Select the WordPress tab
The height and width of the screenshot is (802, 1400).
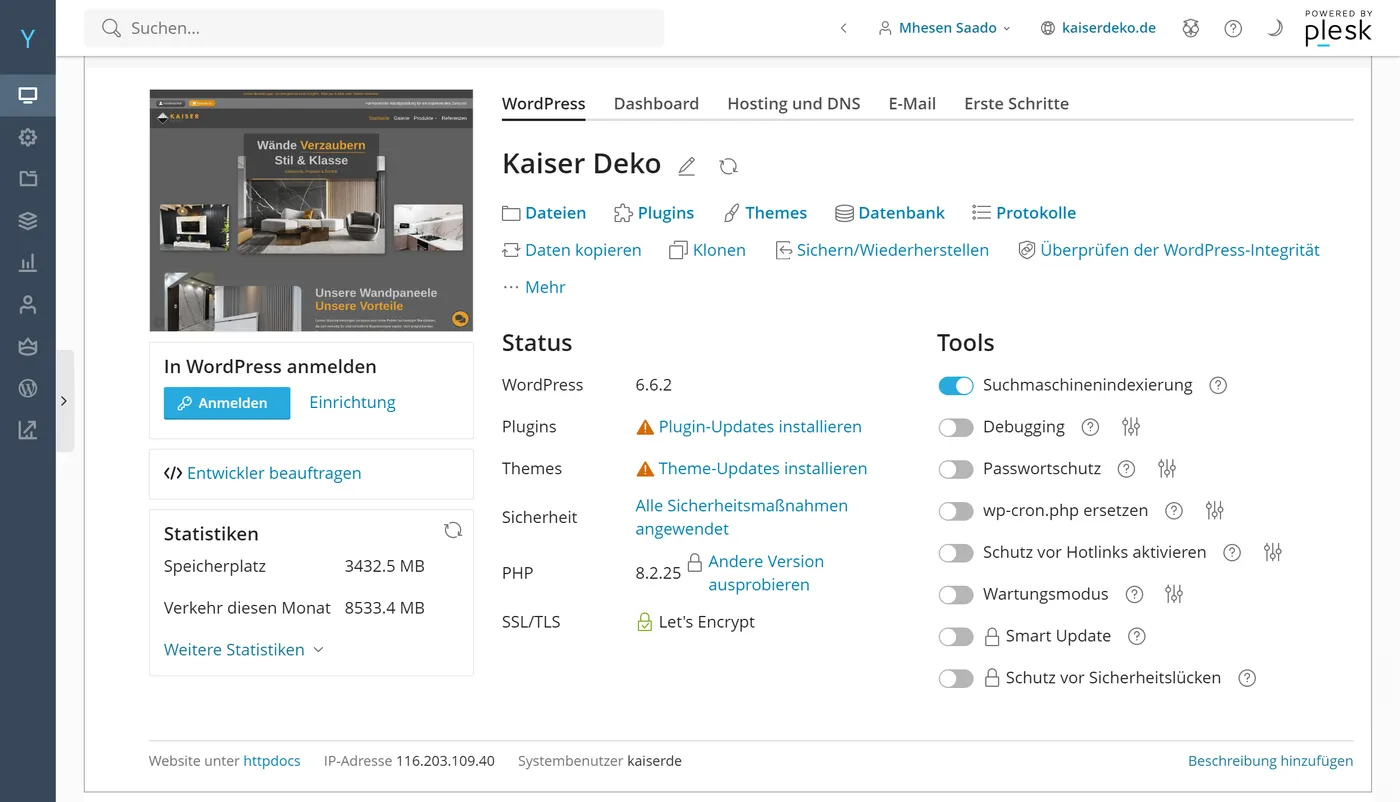tap(544, 103)
